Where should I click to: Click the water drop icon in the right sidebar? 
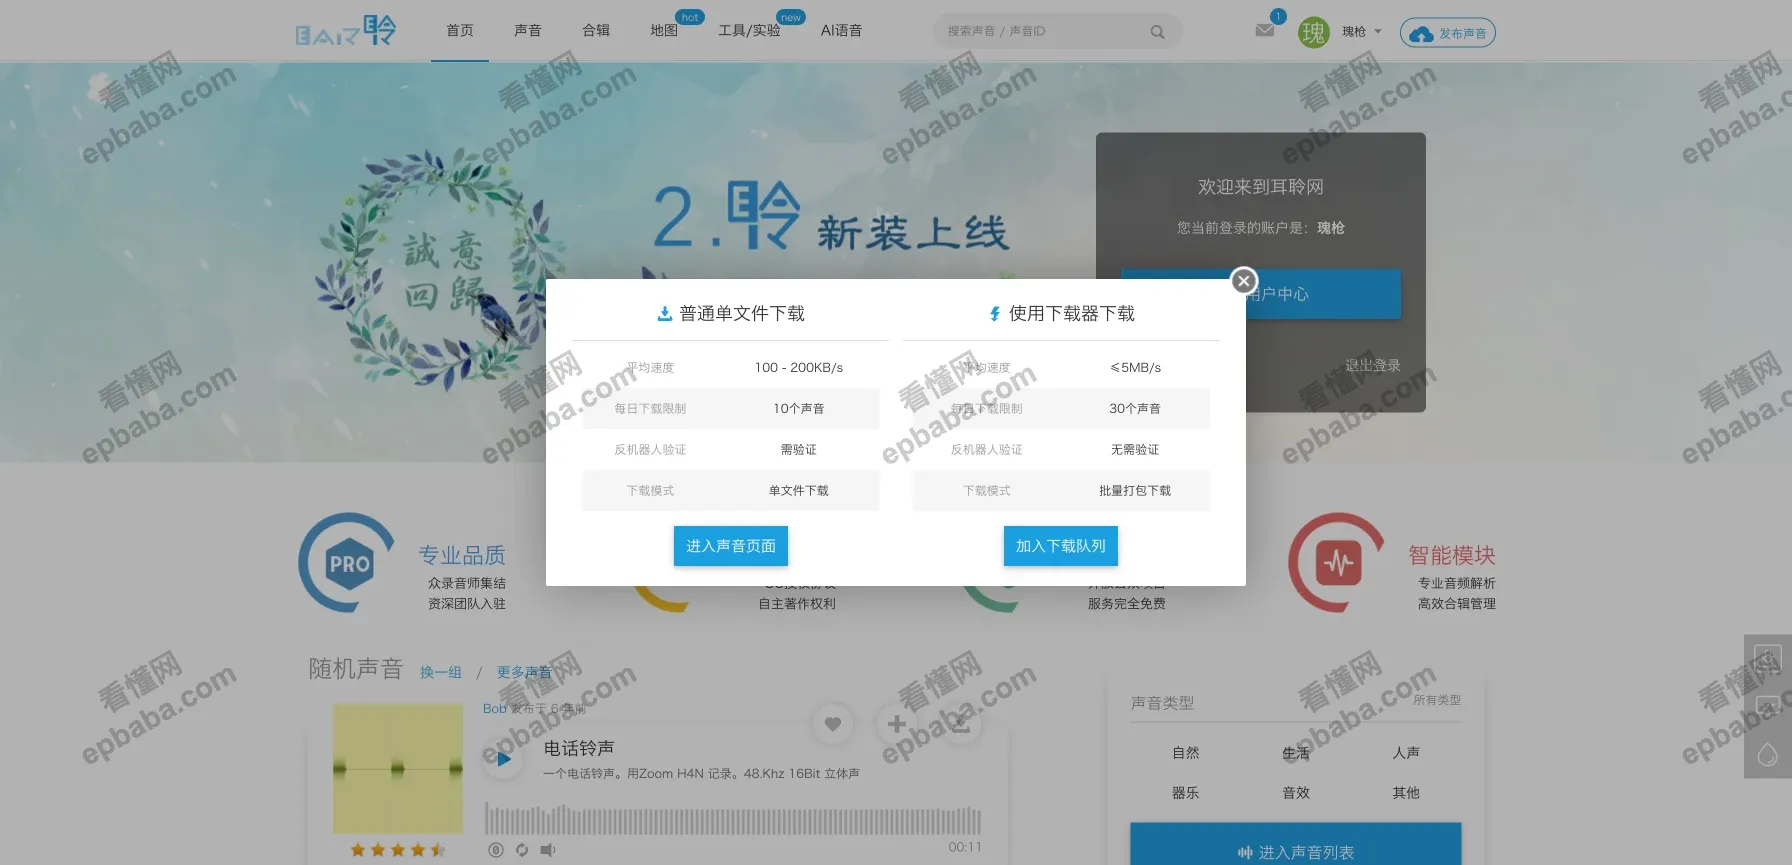[x=1768, y=755]
